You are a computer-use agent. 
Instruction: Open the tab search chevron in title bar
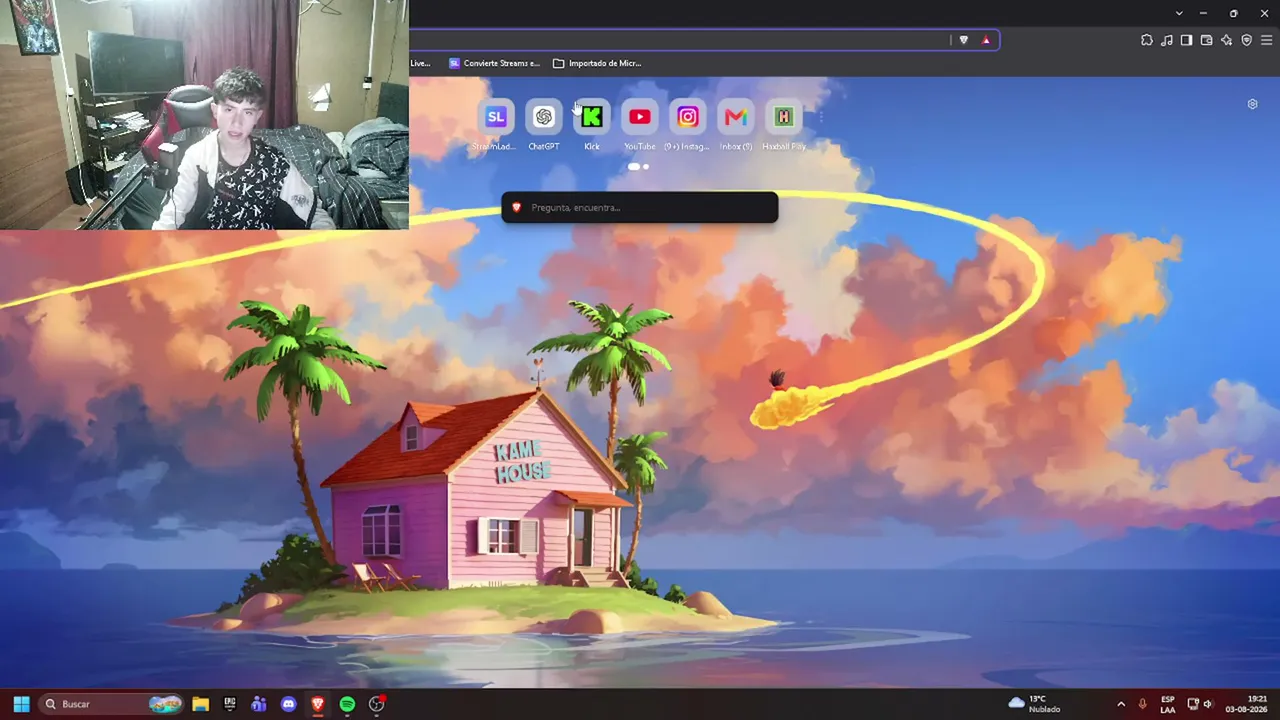click(x=1179, y=13)
